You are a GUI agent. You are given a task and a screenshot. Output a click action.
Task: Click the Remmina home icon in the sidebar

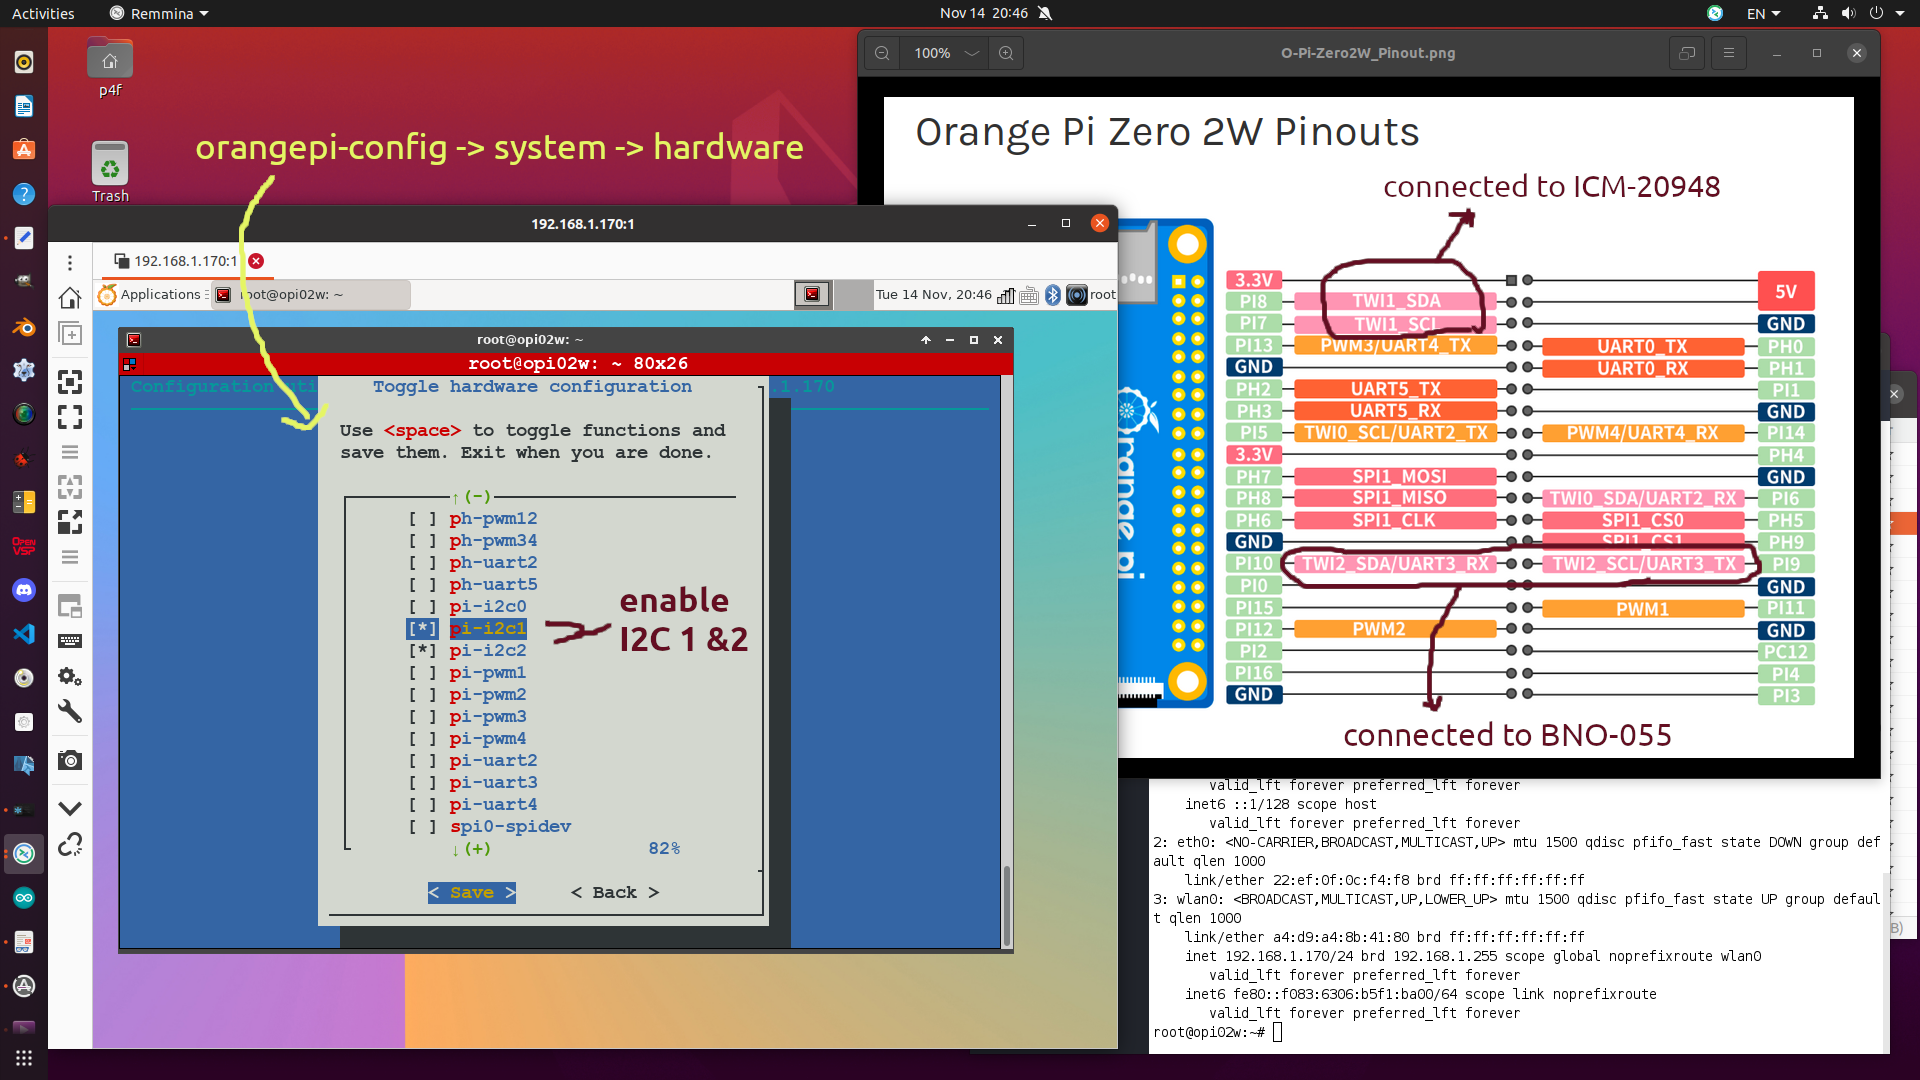pos(70,298)
